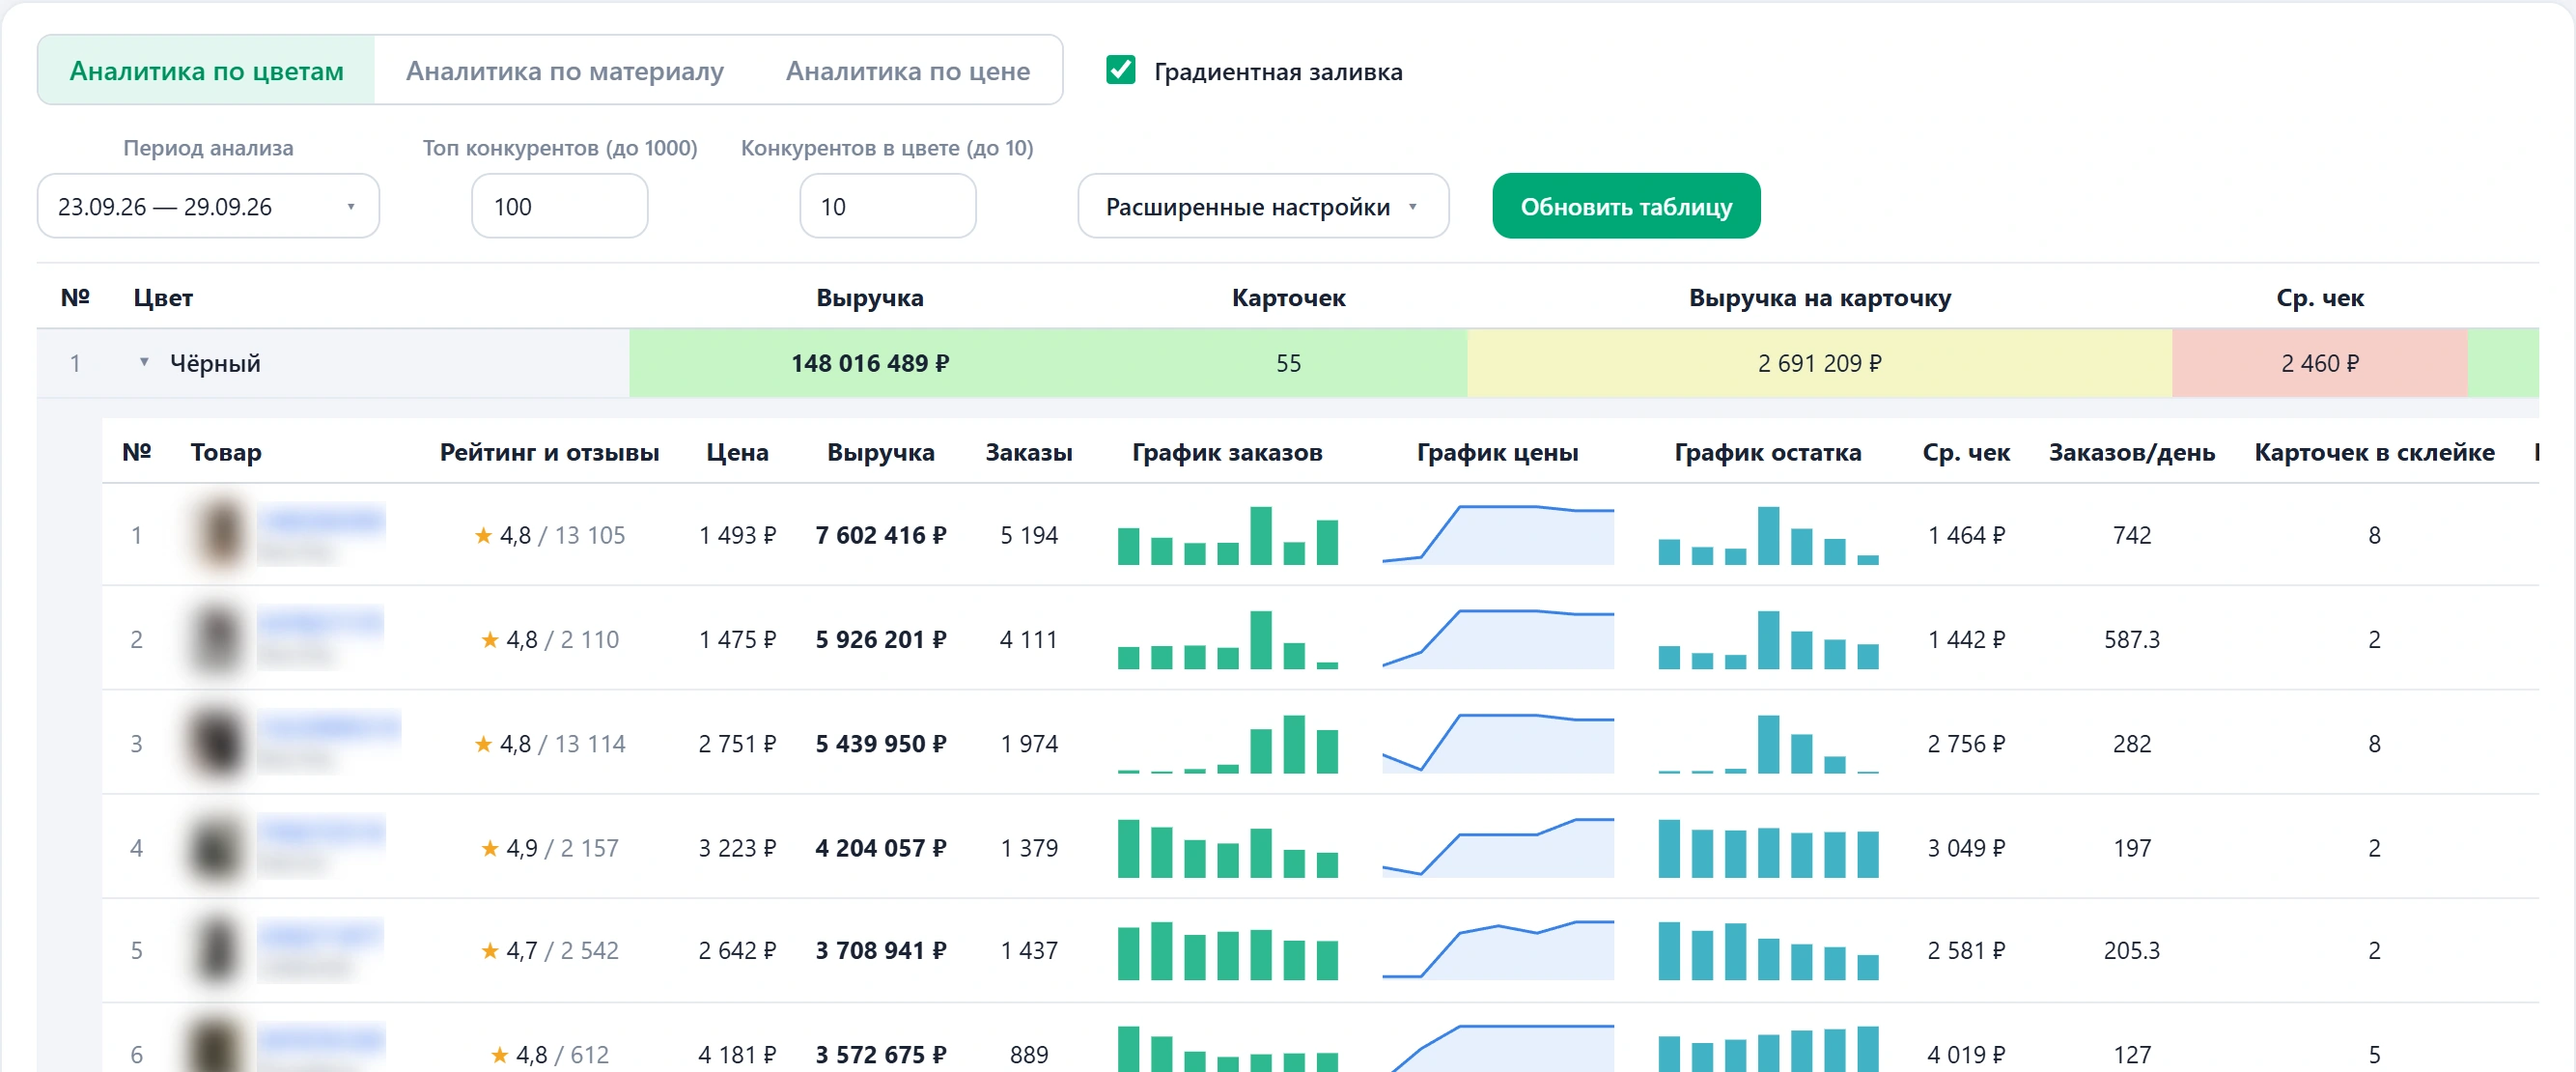Collapse the Чёрный color row
Screen dimensions: 2576x1072
[144, 362]
